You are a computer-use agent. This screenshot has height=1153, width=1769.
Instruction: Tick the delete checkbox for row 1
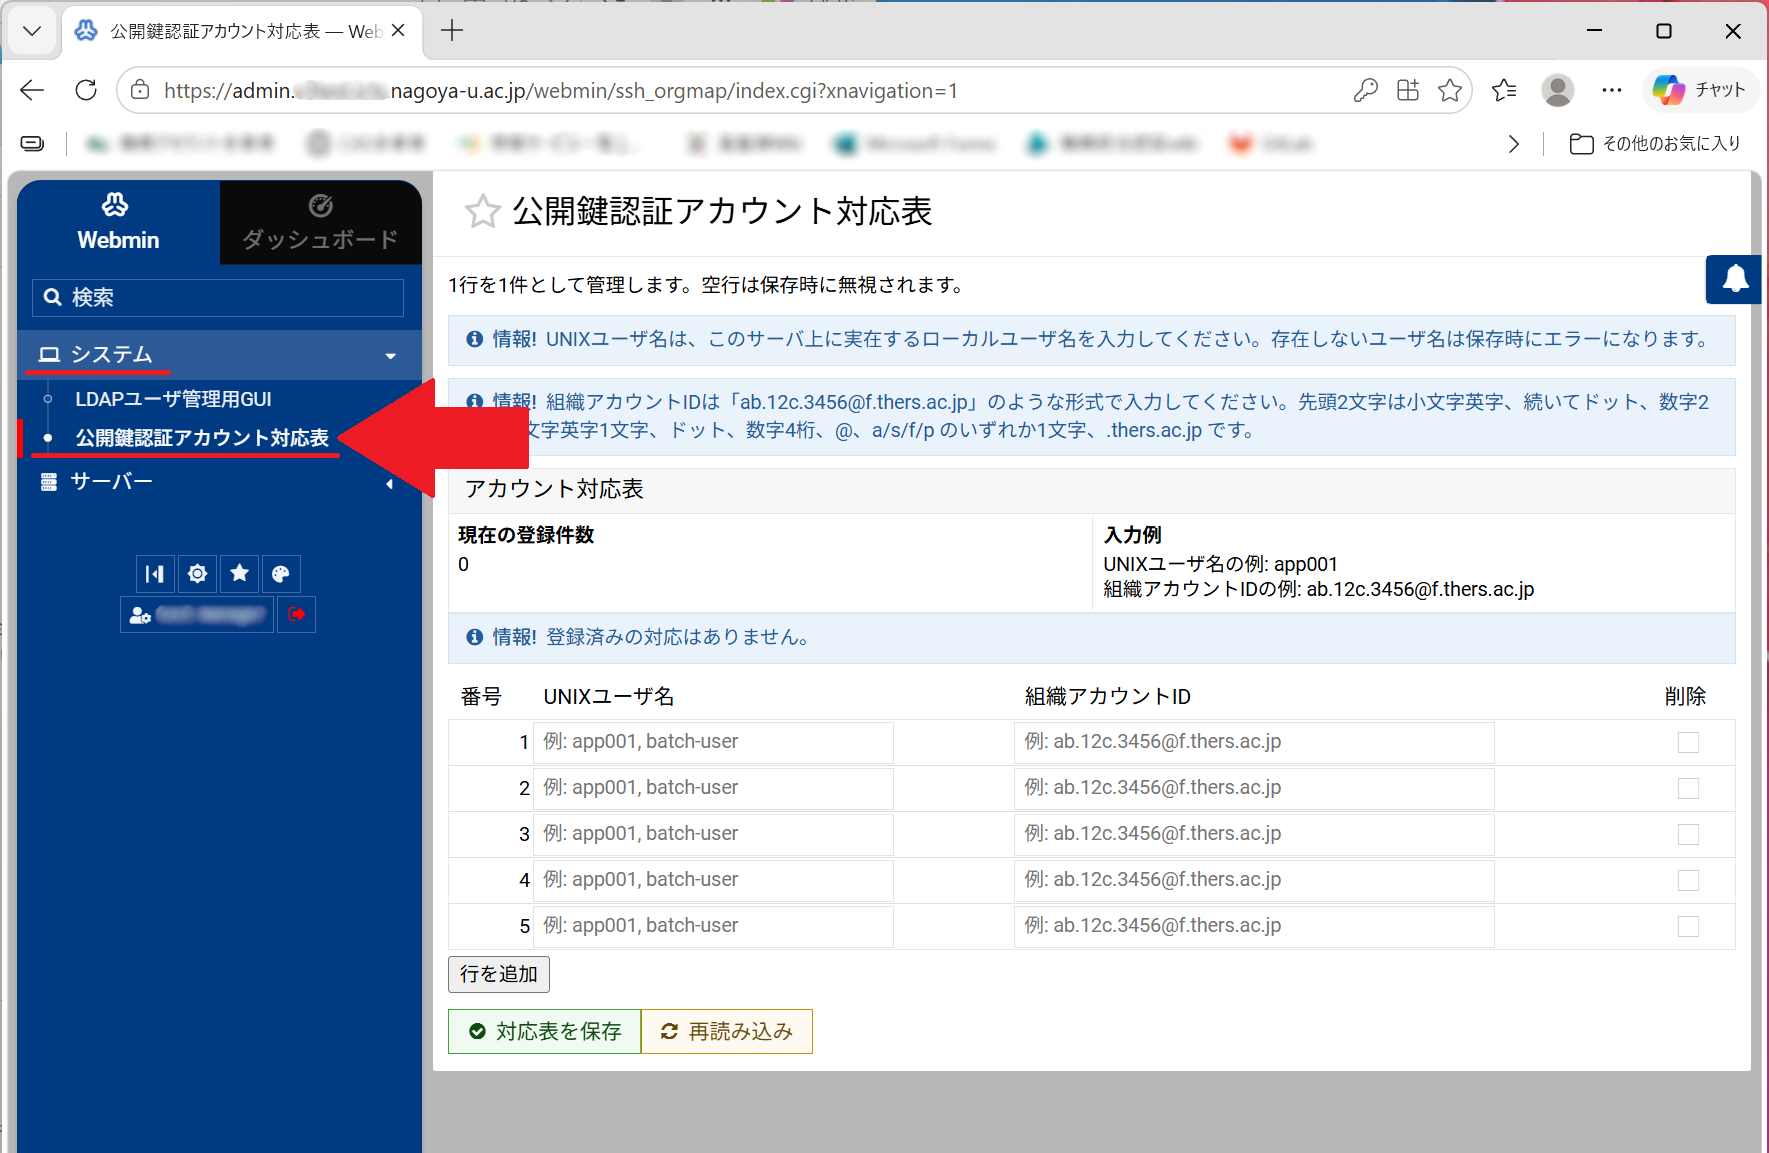click(1688, 742)
